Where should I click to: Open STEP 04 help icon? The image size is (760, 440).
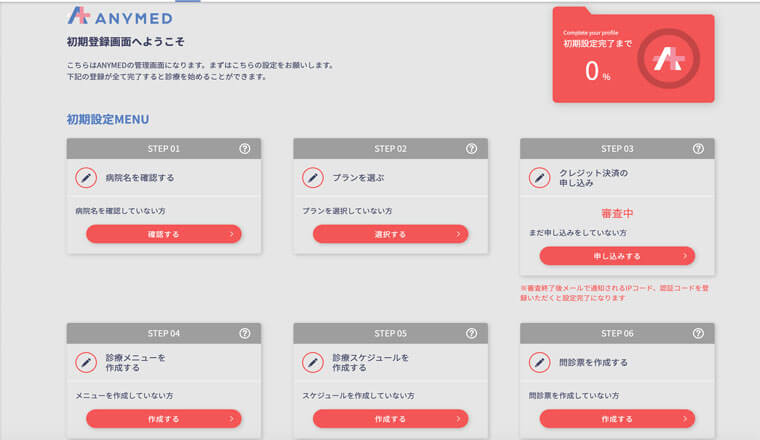point(245,333)
